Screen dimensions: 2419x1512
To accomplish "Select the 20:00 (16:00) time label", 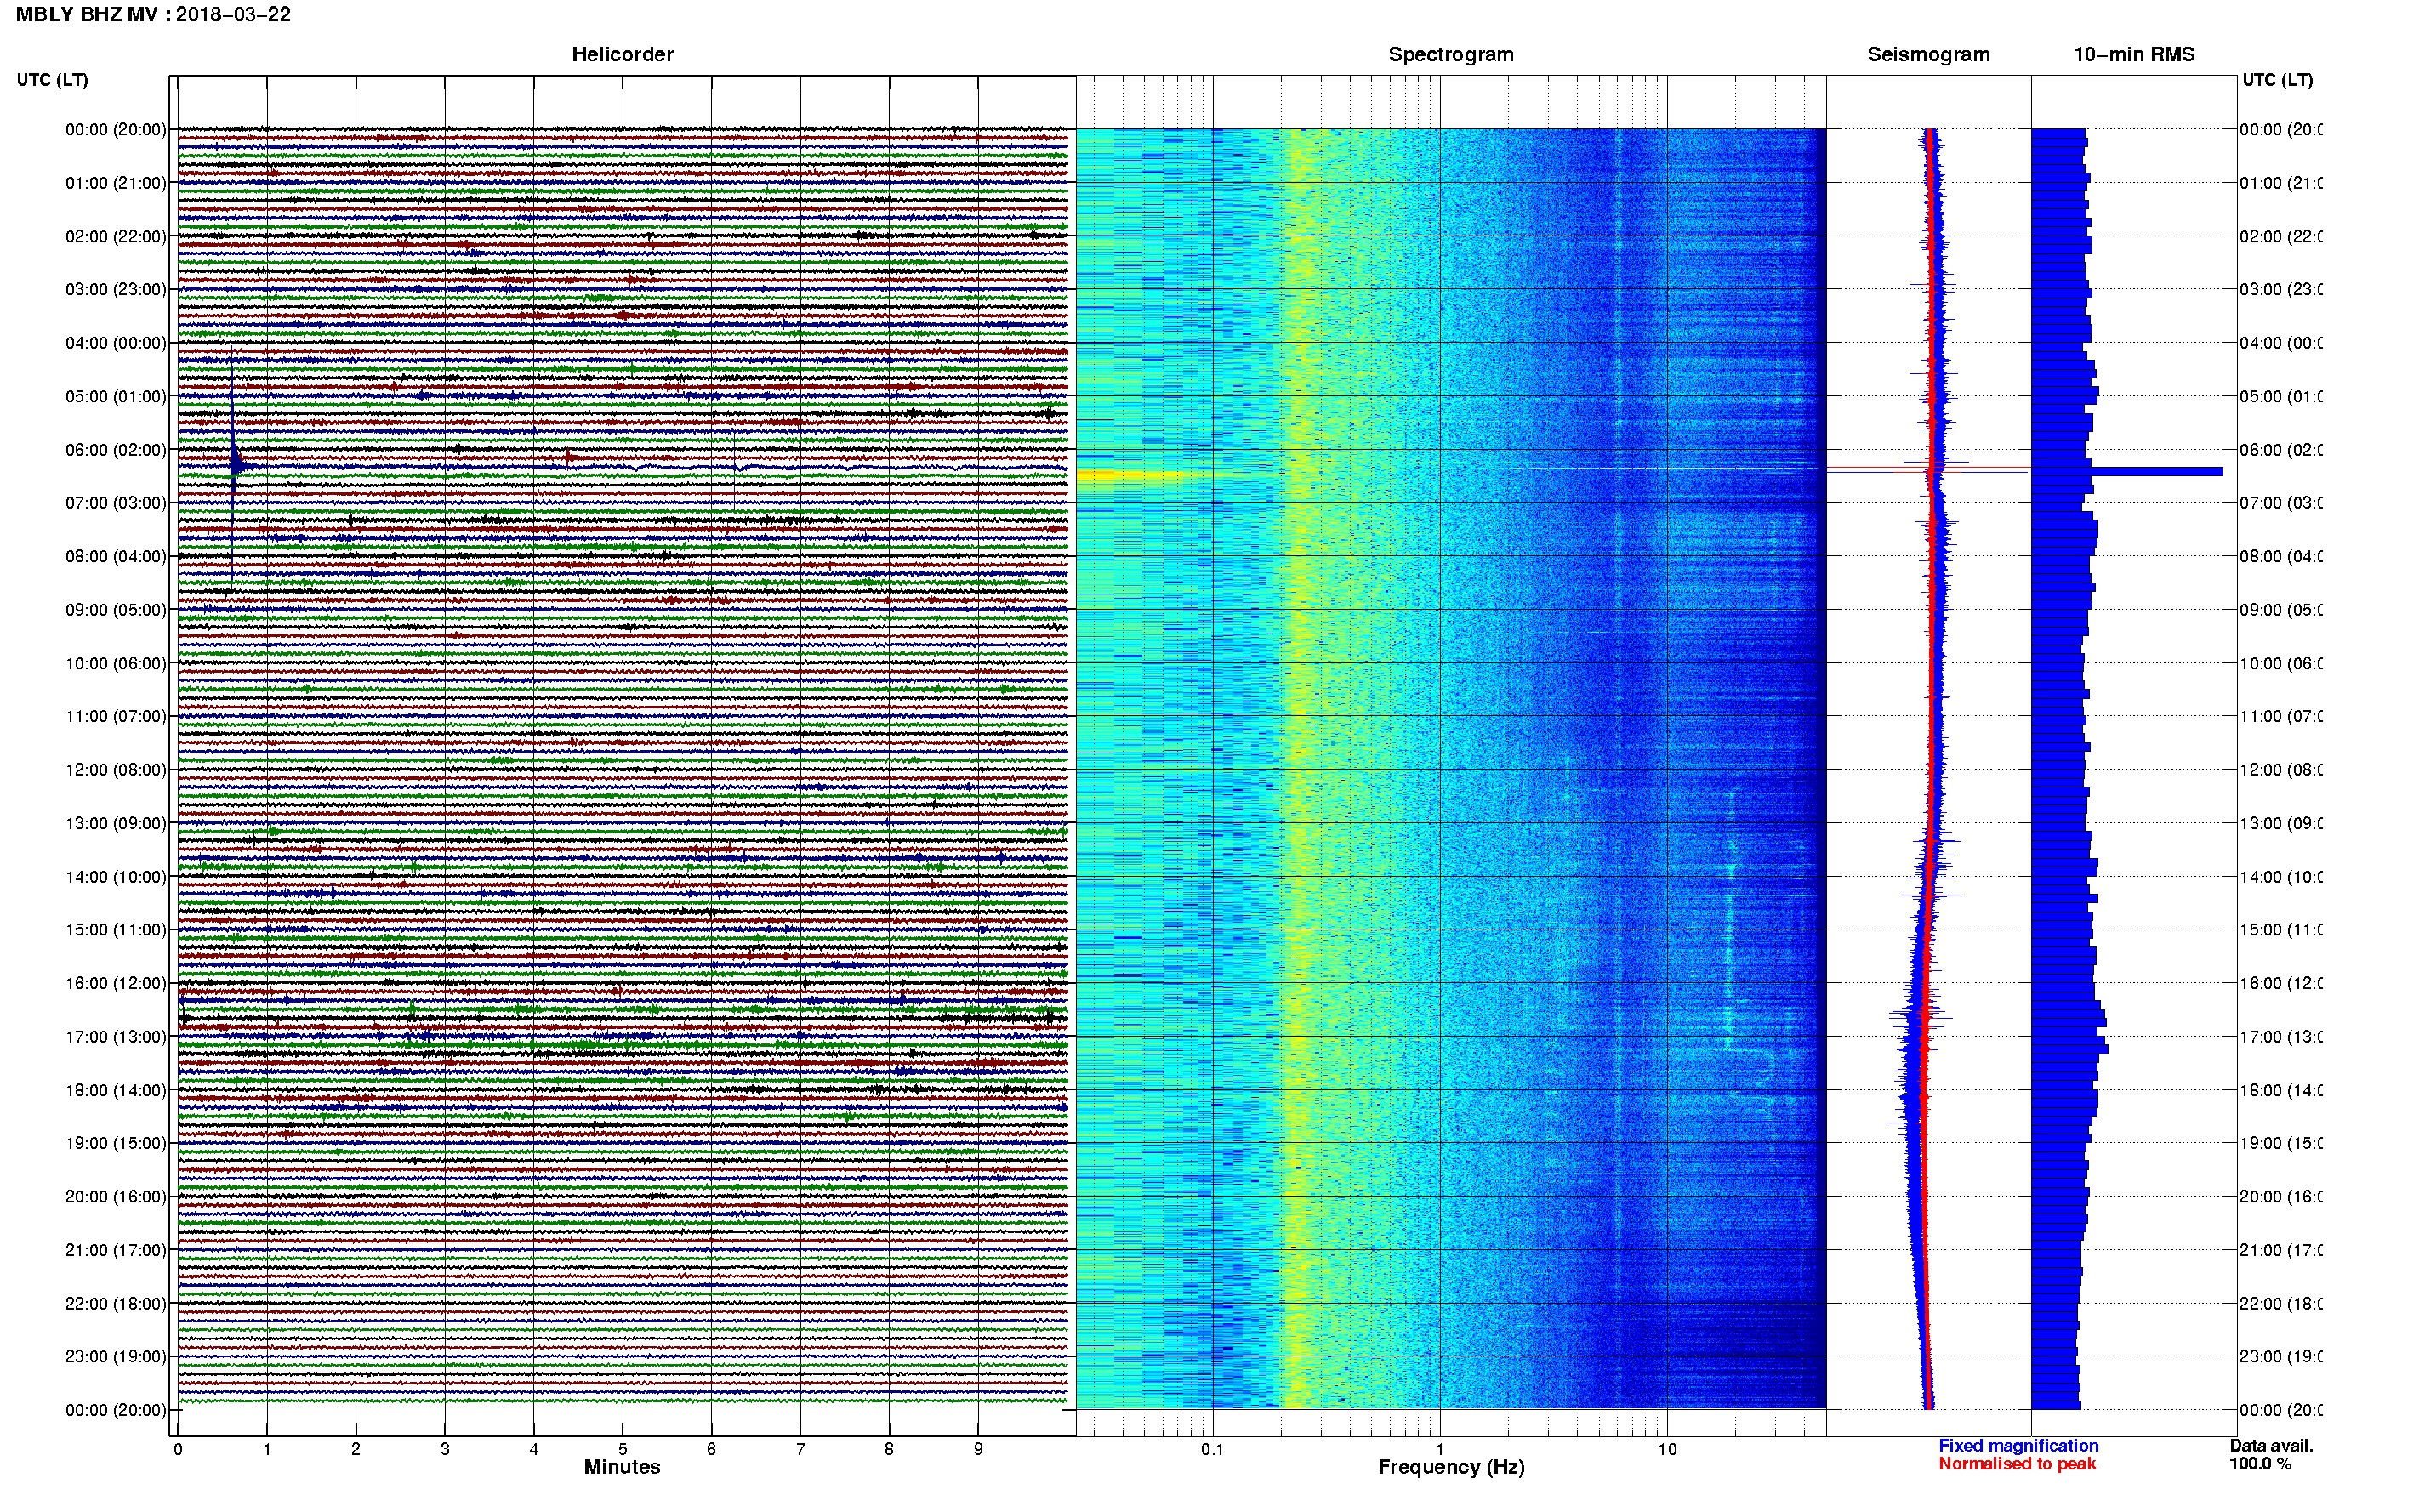I will coord(116,1197).
